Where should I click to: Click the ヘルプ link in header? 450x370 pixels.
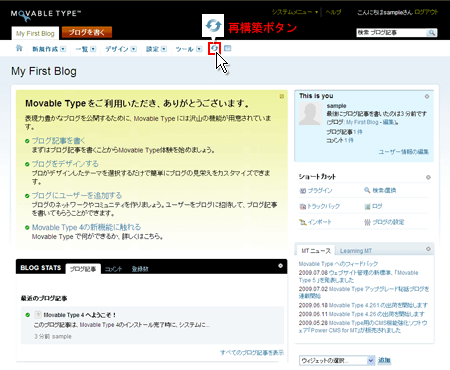pos(333,12)
